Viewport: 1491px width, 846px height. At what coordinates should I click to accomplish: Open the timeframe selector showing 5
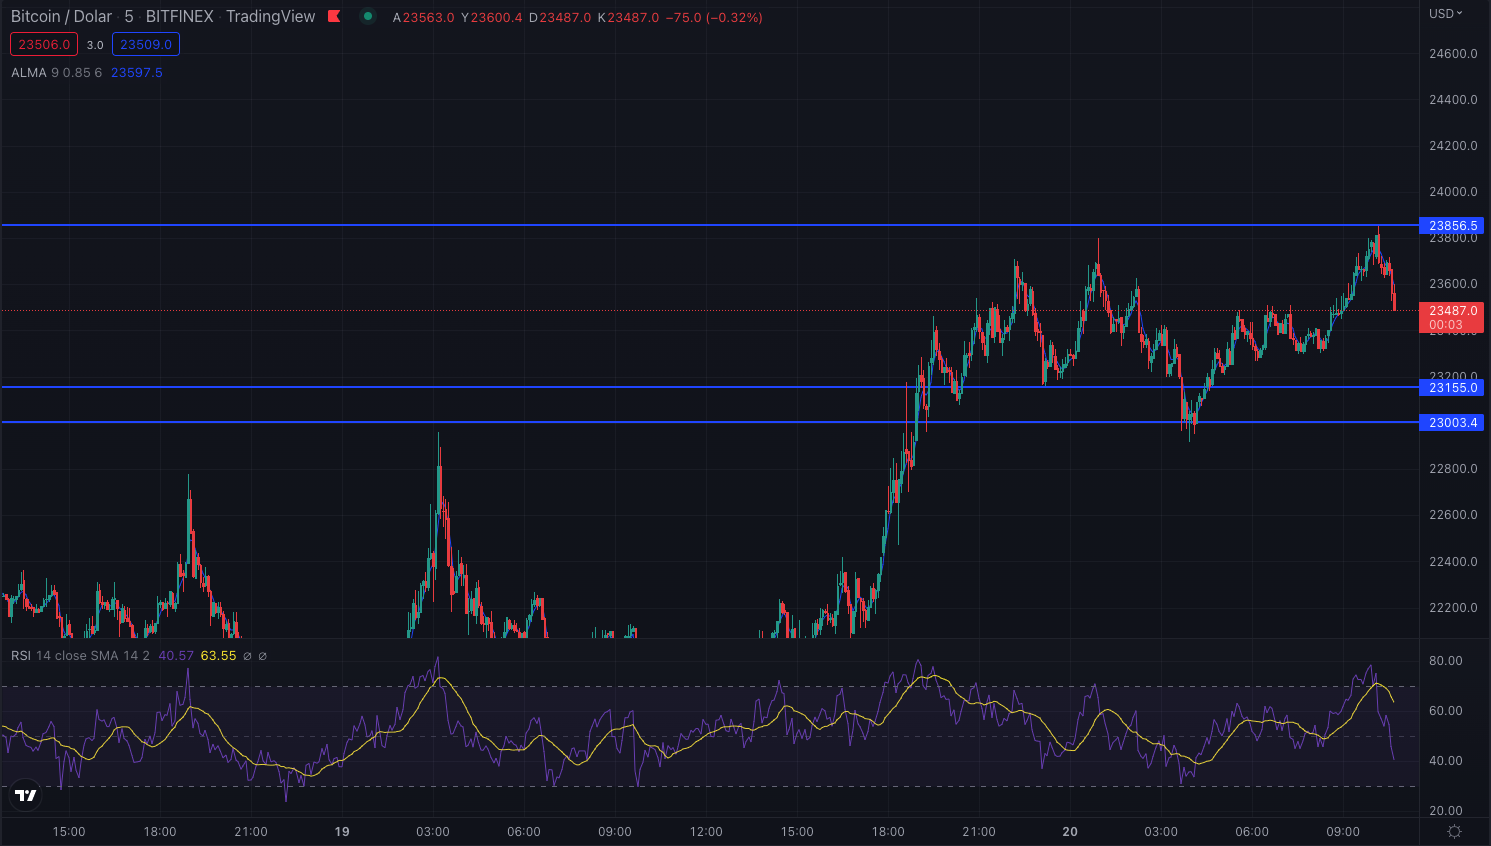point(130,16)
